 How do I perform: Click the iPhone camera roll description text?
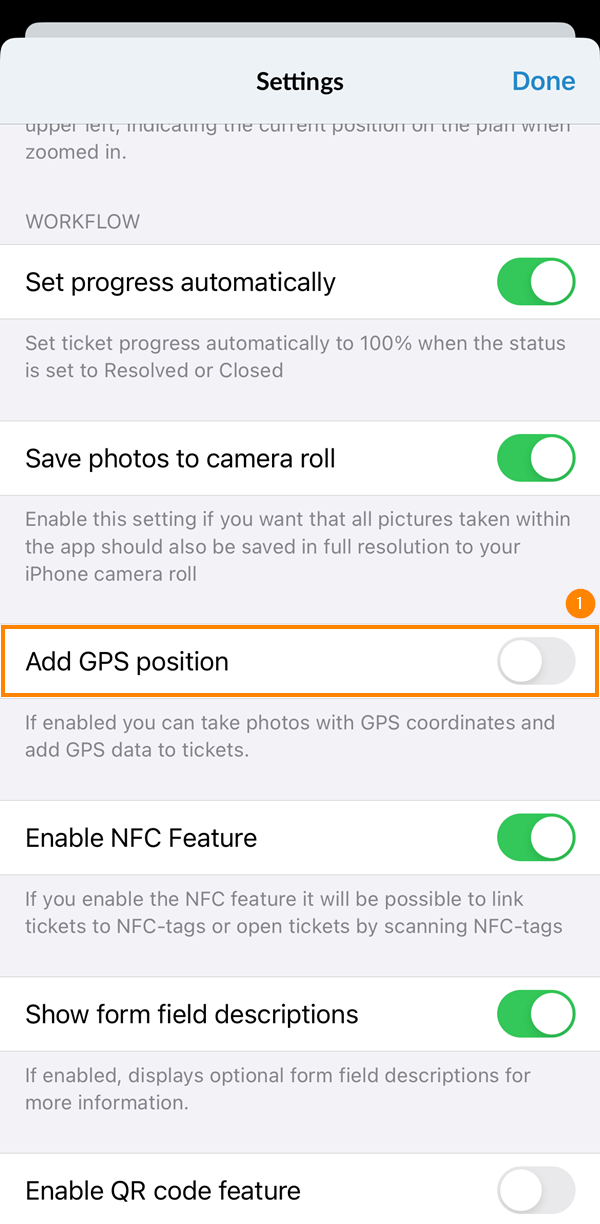(x=297, y=547)
